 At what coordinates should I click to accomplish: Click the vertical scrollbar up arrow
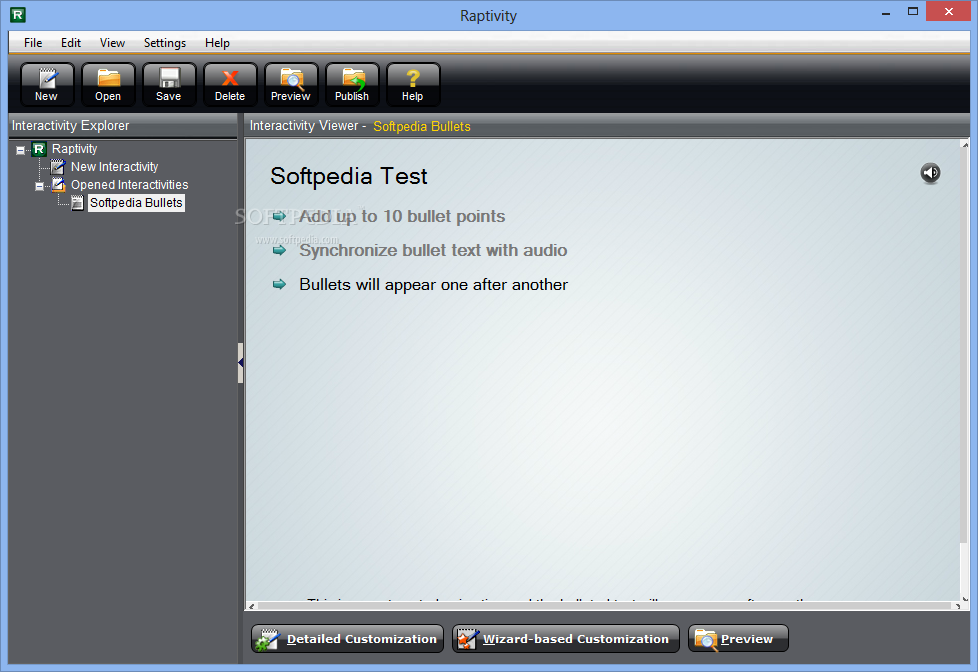click(x=965, y=145)
